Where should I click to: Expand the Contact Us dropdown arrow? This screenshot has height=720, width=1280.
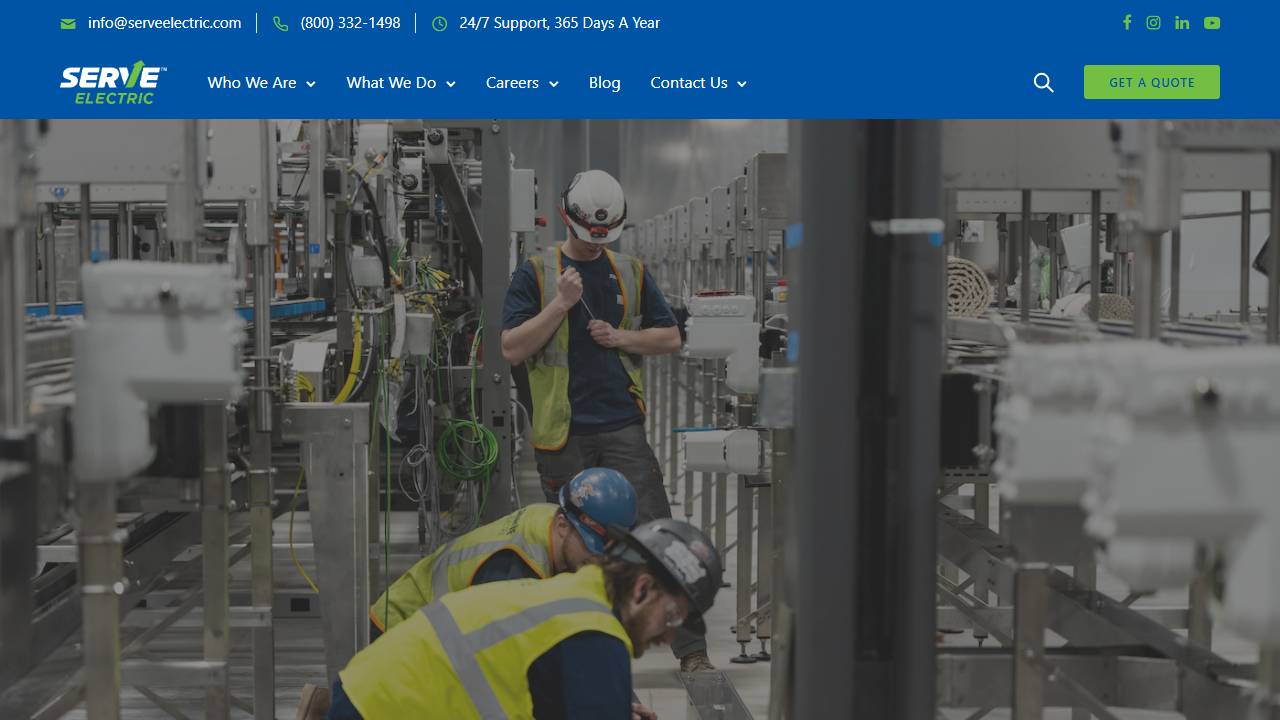point(742,84)
